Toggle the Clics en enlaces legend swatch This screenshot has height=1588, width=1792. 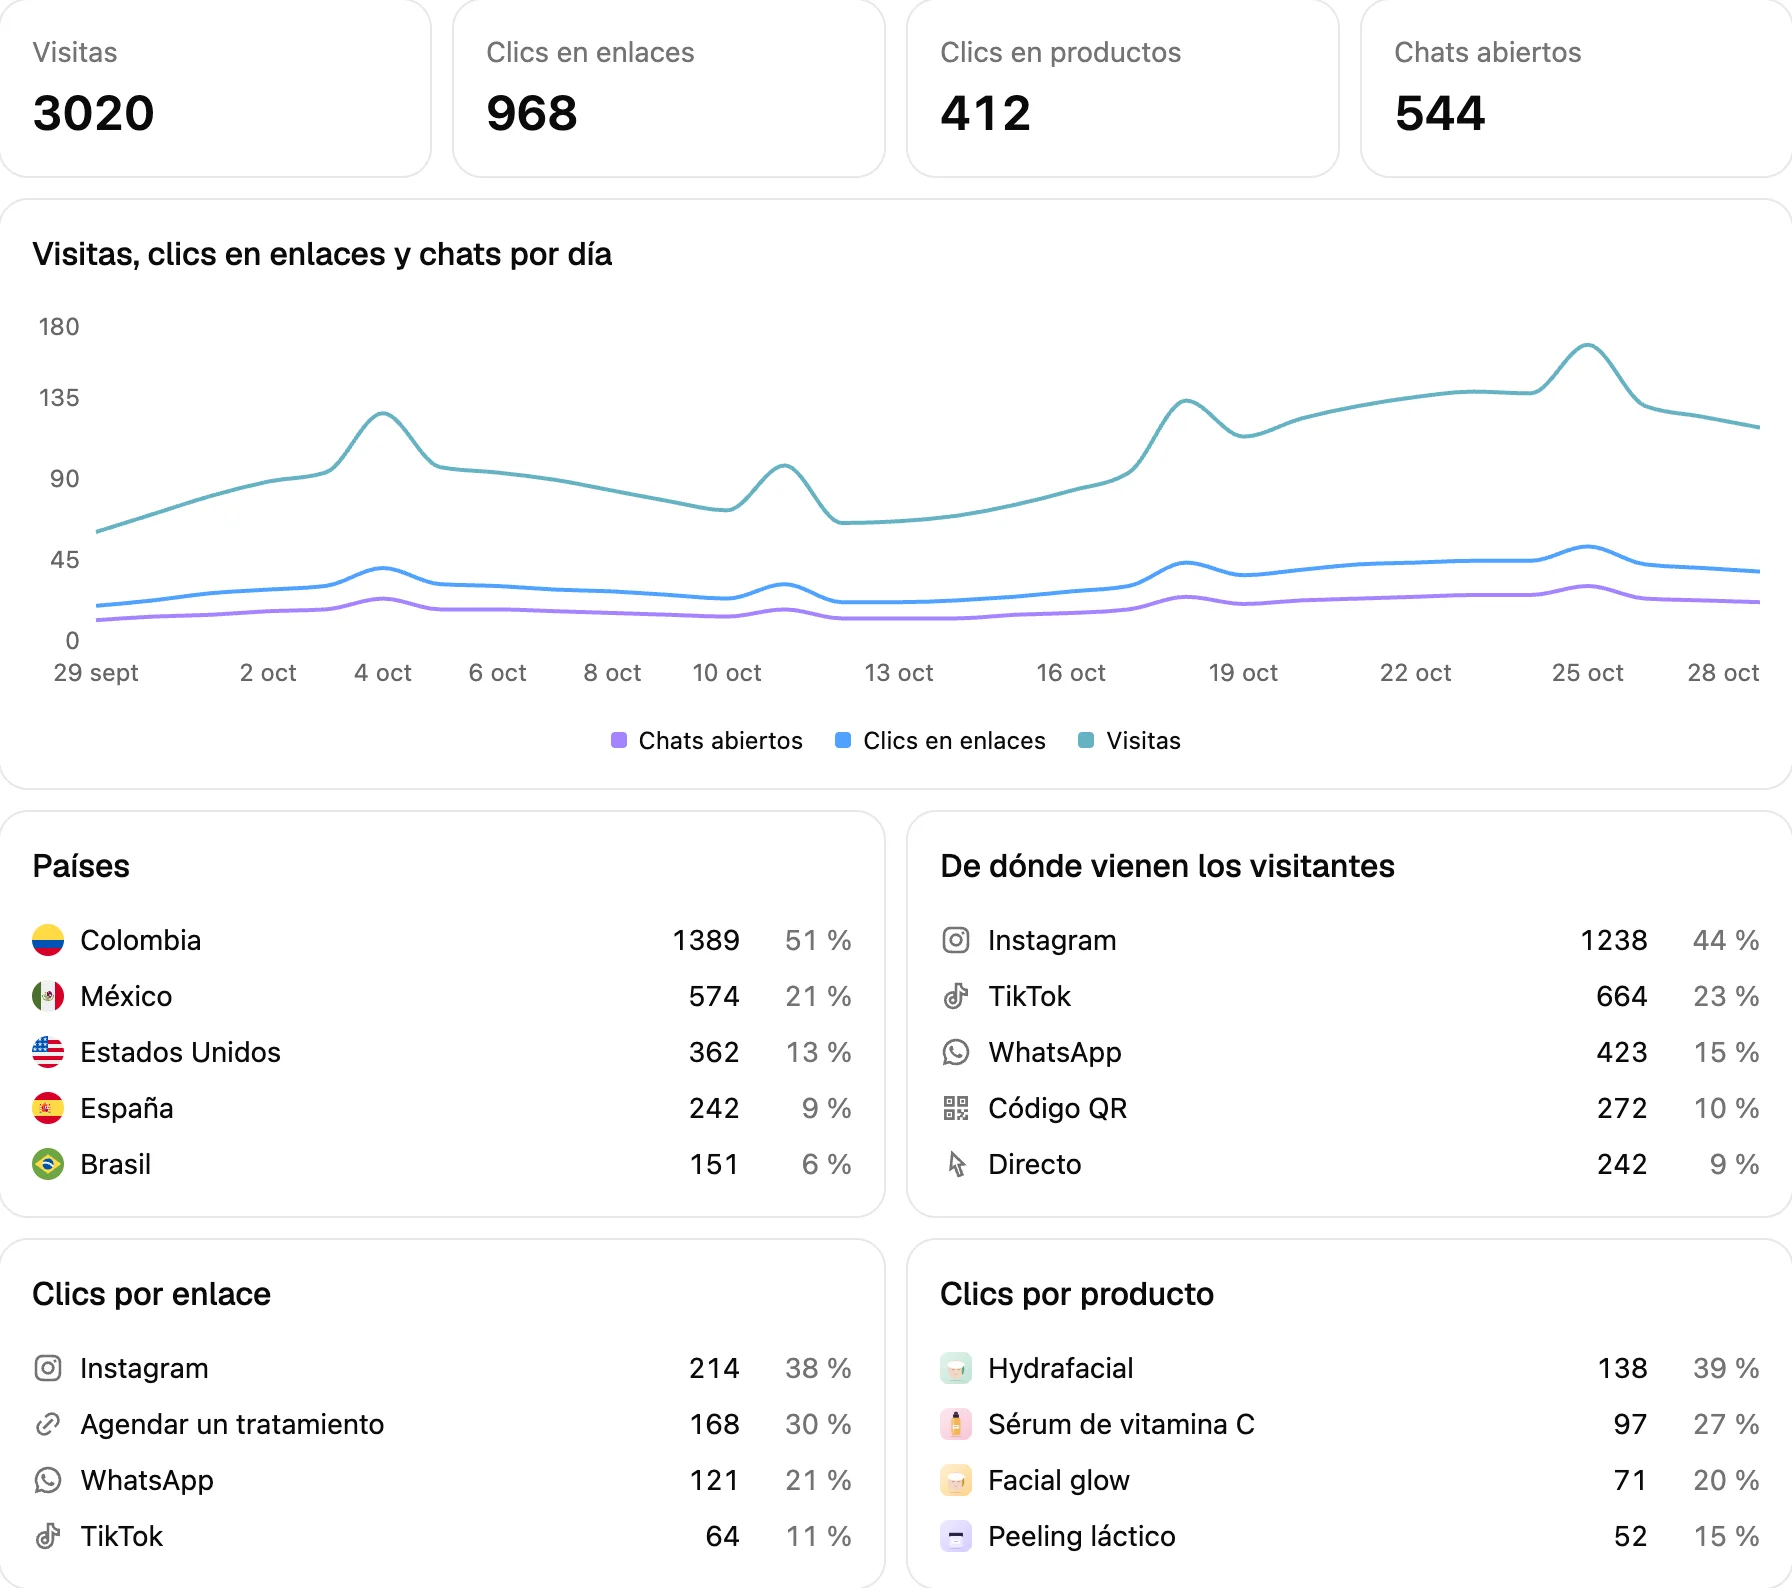(843, 740)
